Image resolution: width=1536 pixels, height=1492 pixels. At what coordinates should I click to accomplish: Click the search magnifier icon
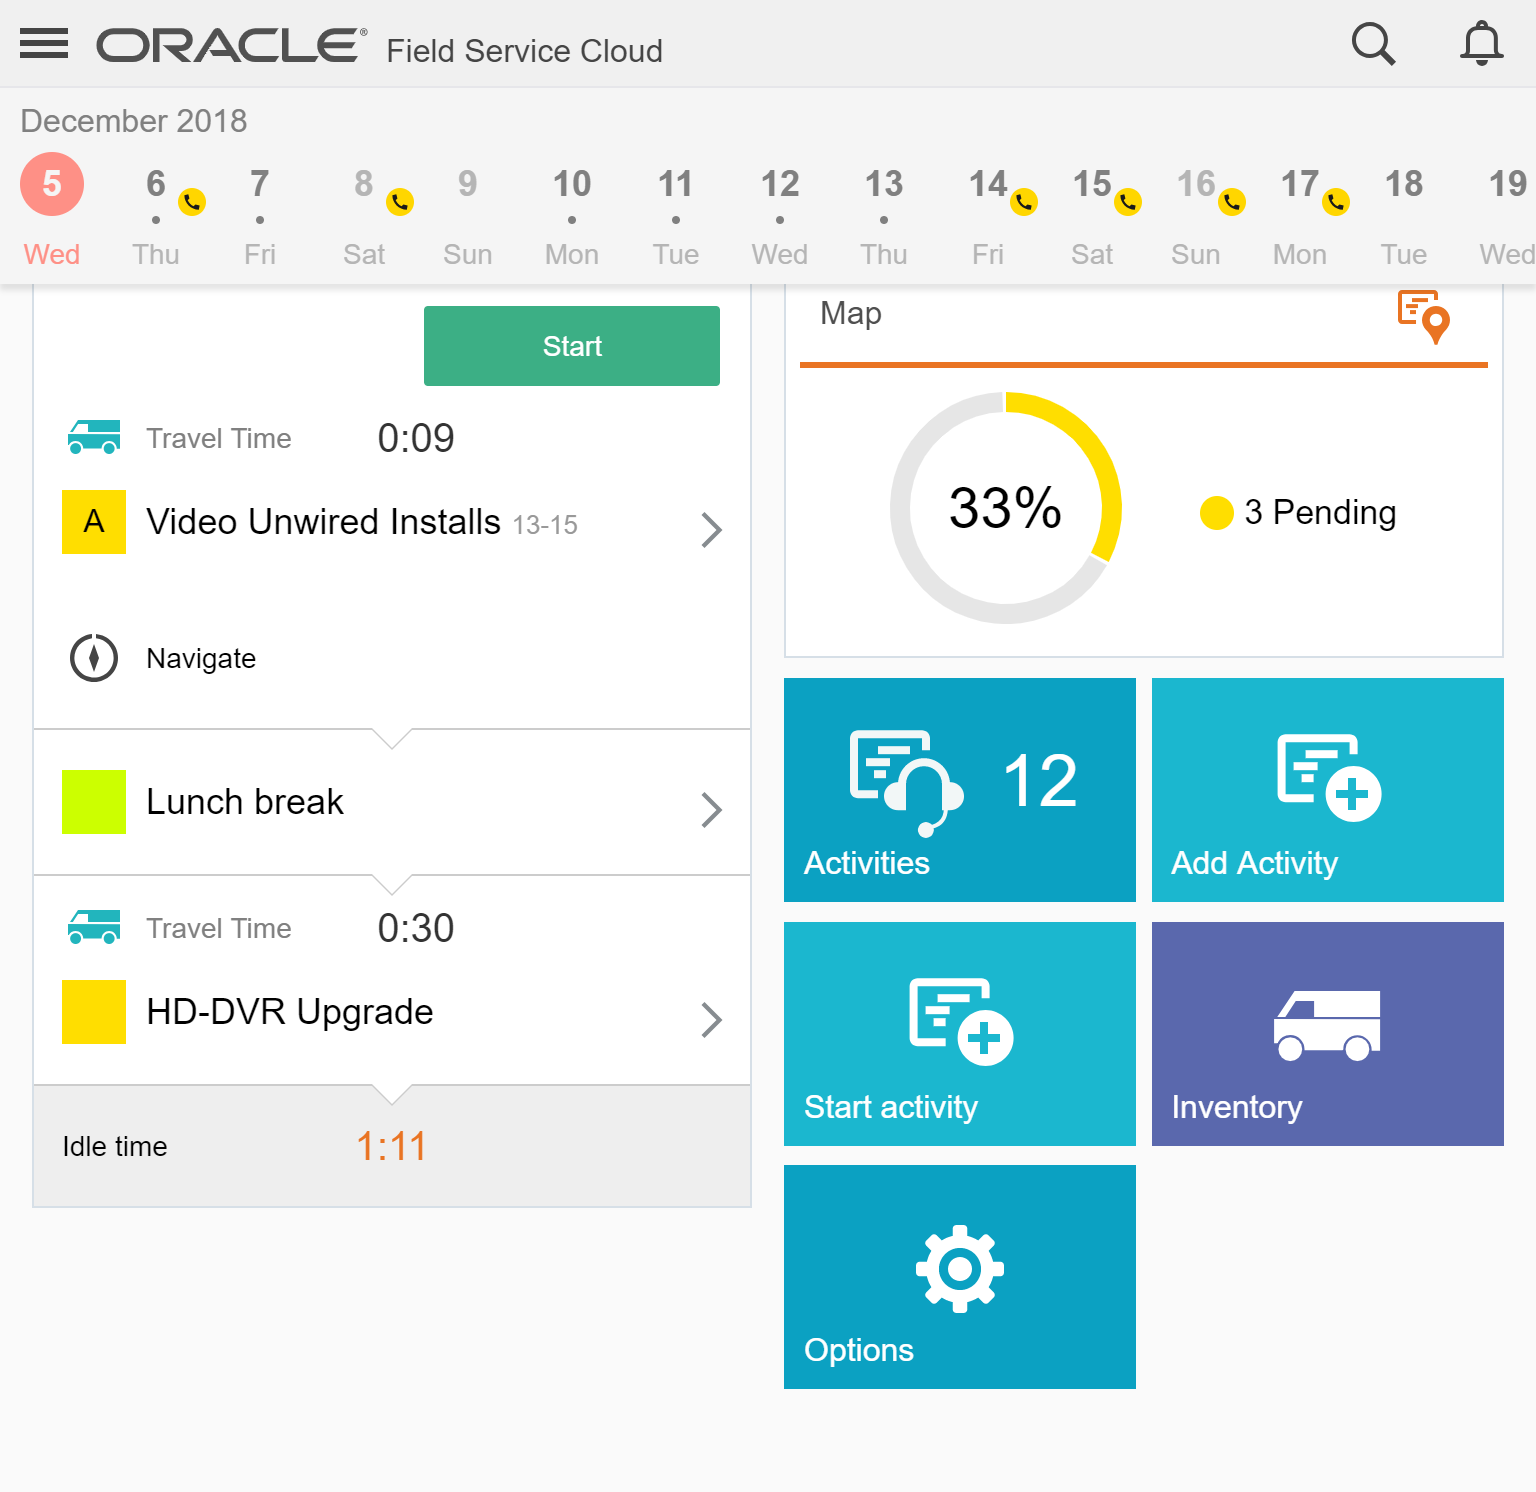1373,44
